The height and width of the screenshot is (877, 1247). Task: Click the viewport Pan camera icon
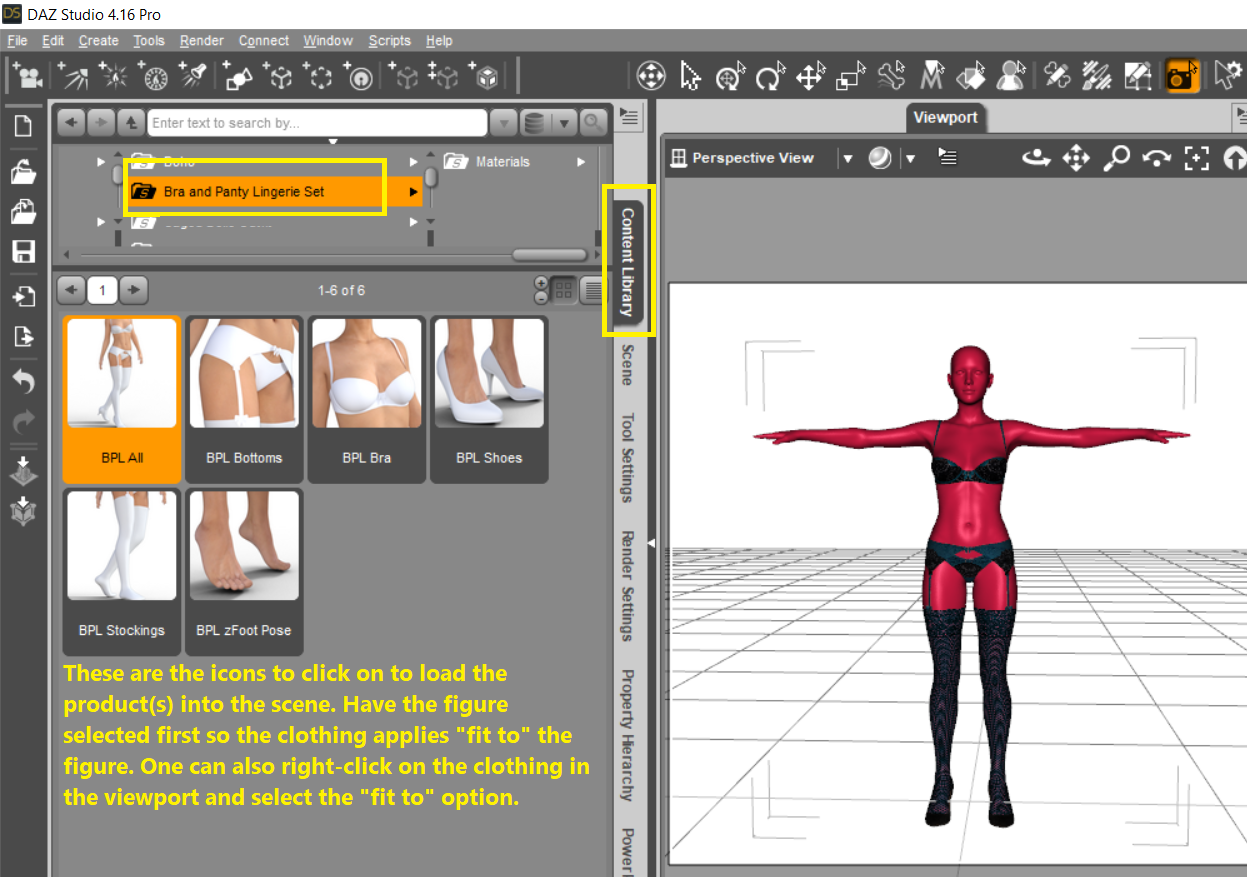tap(1076, 157)
